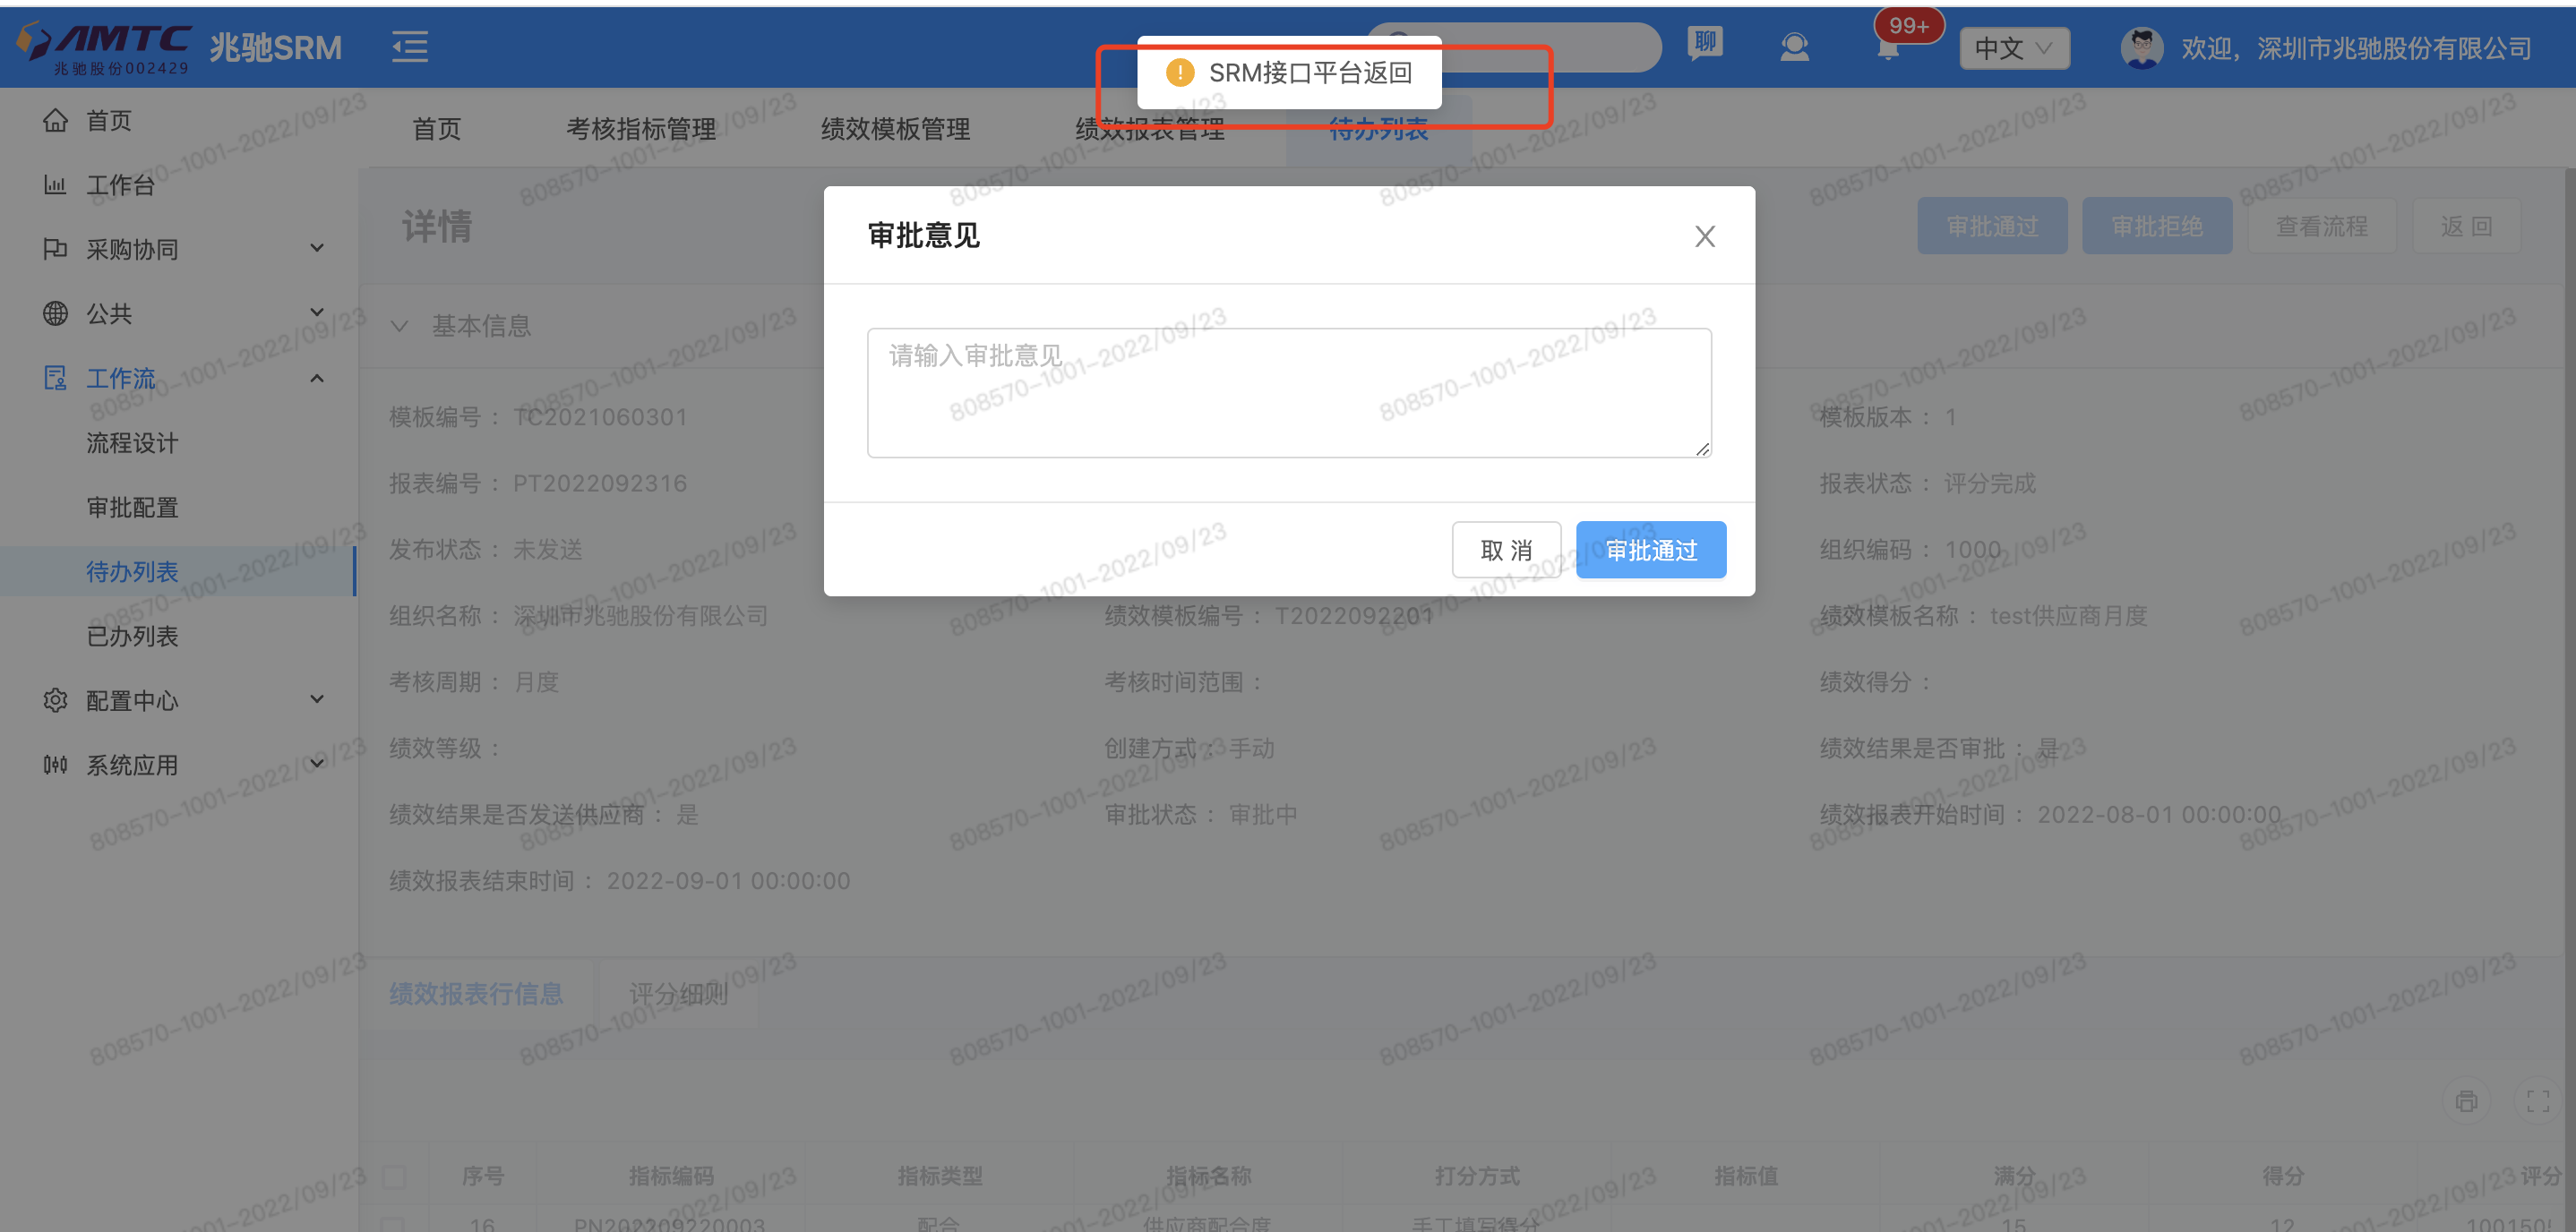Switch to the 考核指标管理 tab

tap(641, 129)
